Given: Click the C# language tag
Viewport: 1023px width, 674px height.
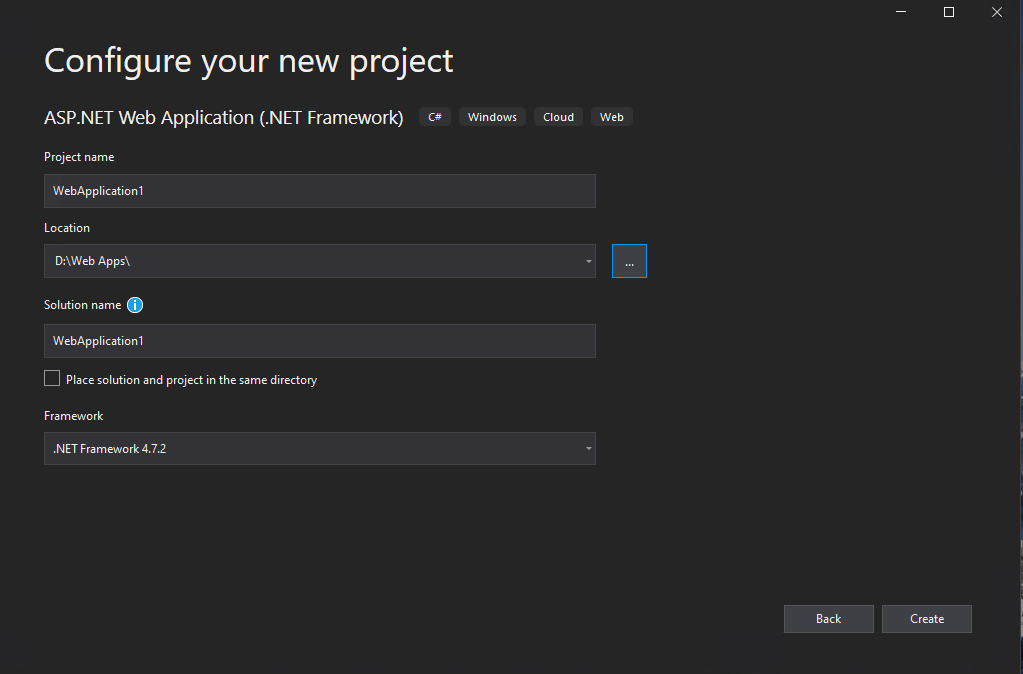Looking at the screenshot, I should tap(435, 117).
